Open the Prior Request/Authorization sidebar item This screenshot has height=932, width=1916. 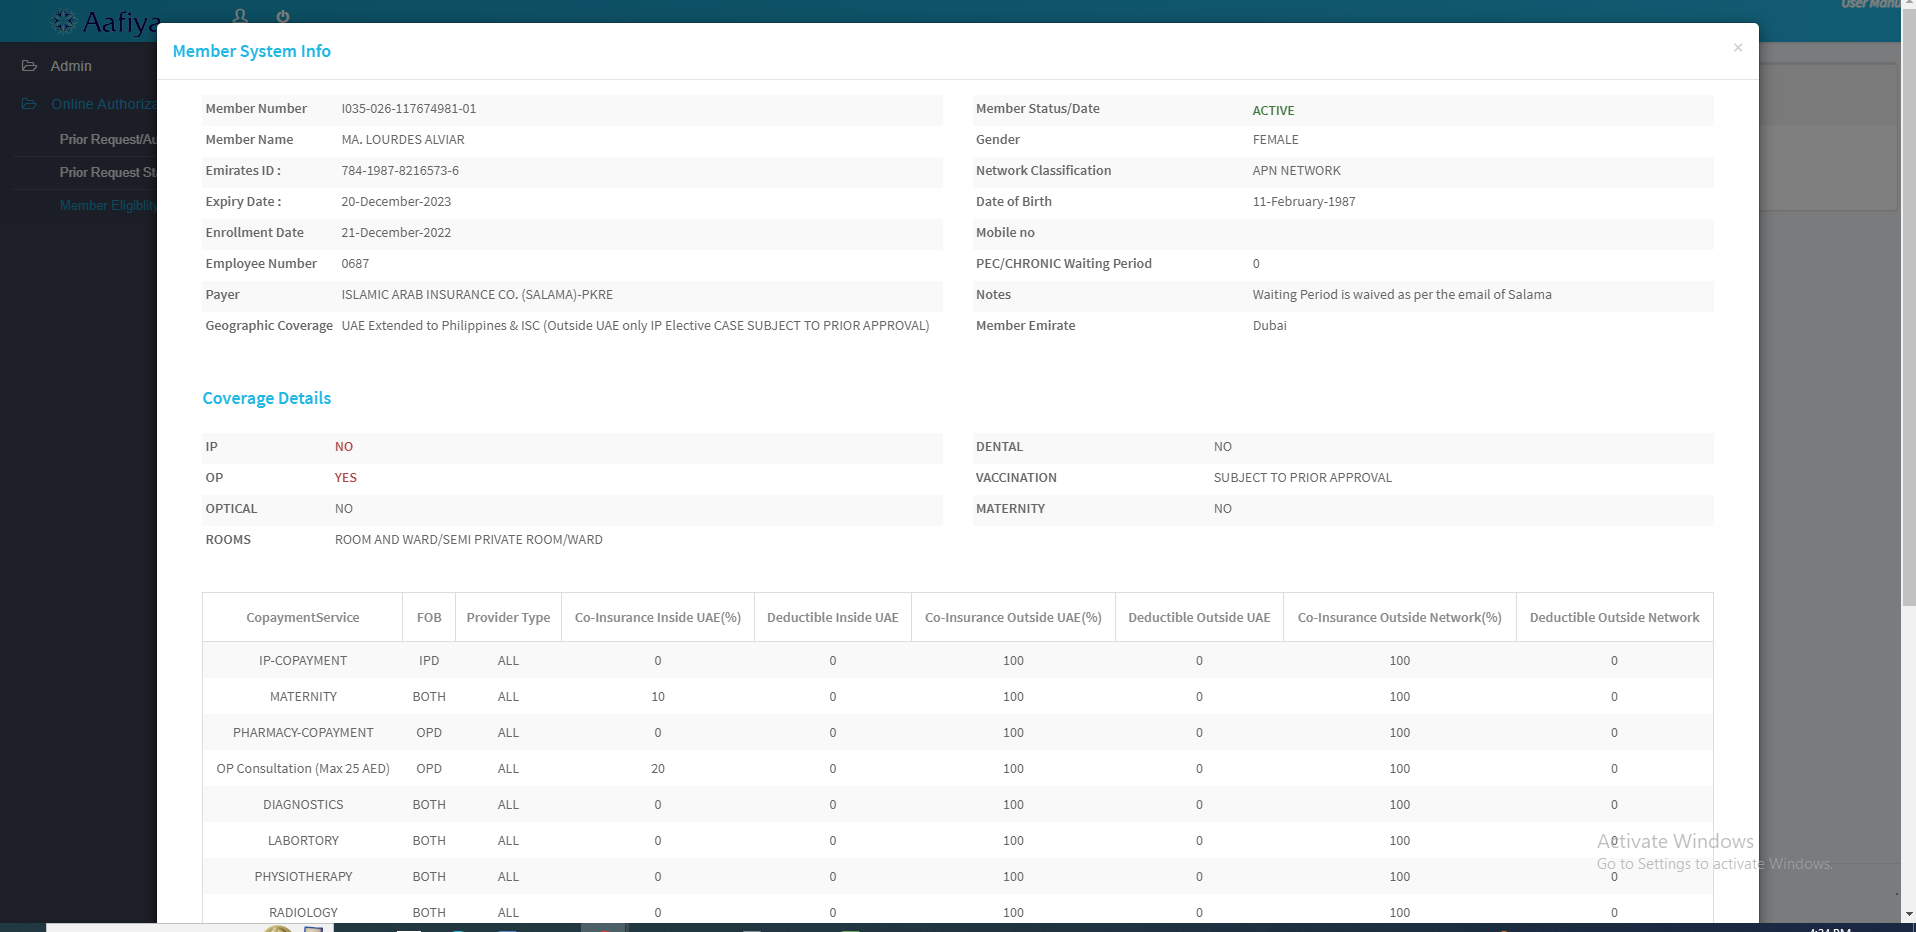click(107, 139)
